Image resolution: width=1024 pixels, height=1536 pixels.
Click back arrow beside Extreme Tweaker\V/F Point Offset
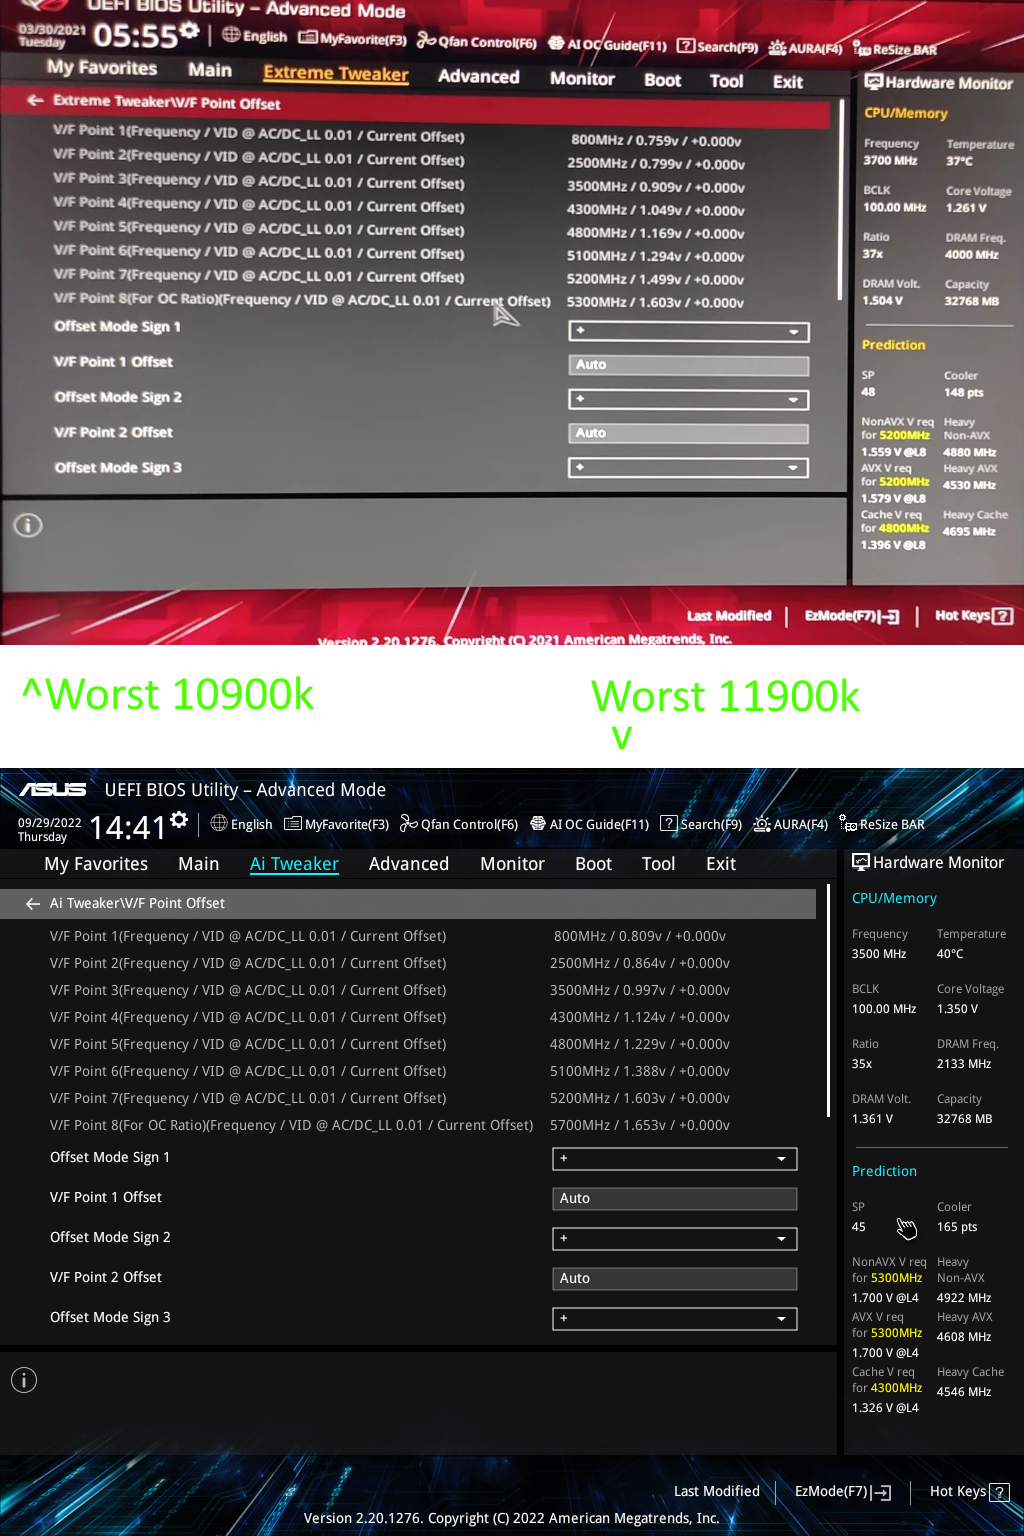36,100
